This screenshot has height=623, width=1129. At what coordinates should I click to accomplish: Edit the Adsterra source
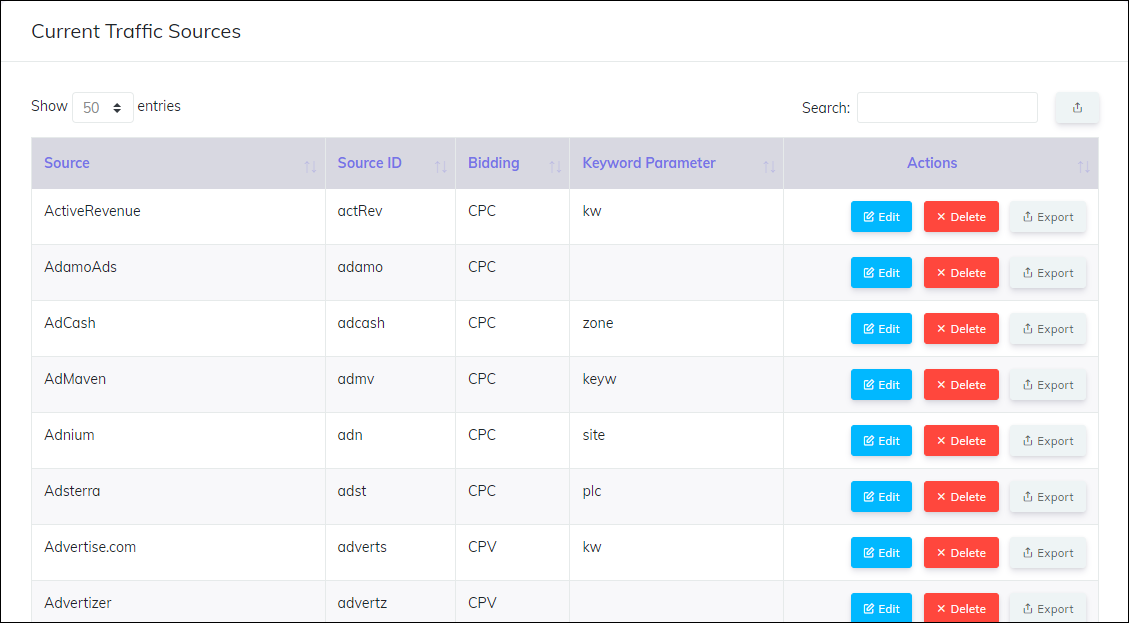[881, 497]
